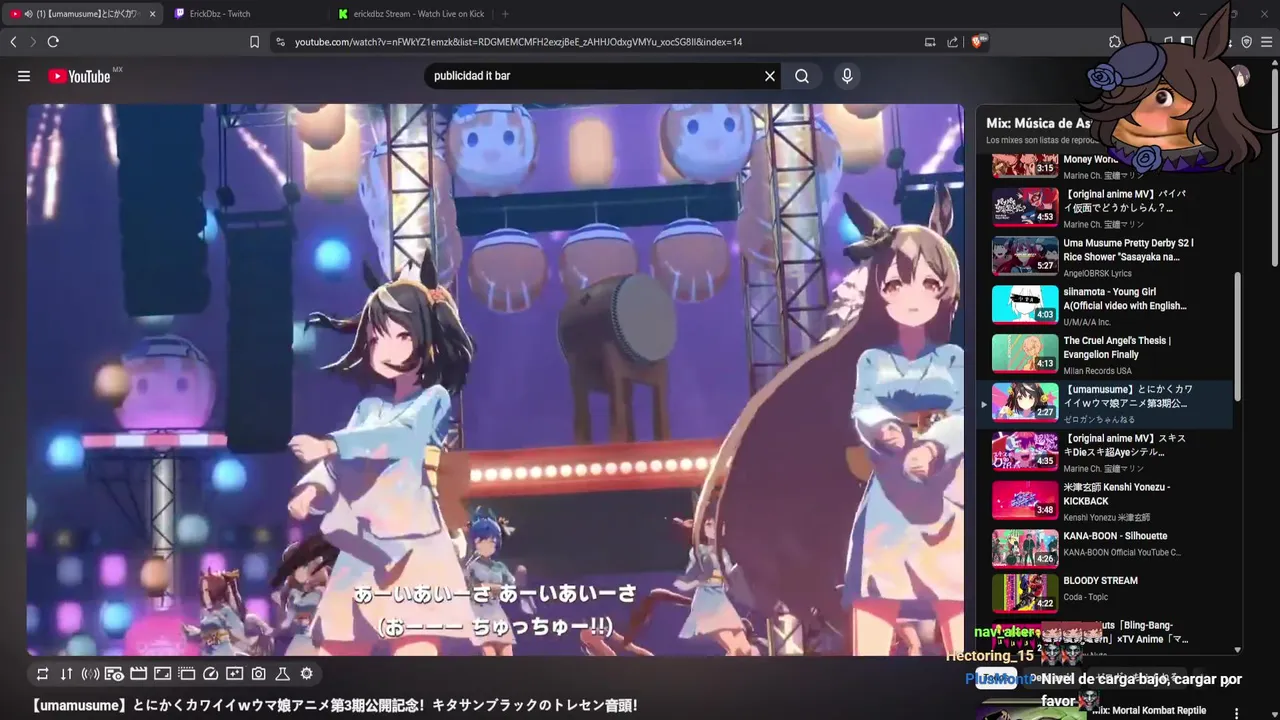This screenshot has width=1280, height=720.
Task: Toggle the card with eye icon
Action: tap(114, 674)
